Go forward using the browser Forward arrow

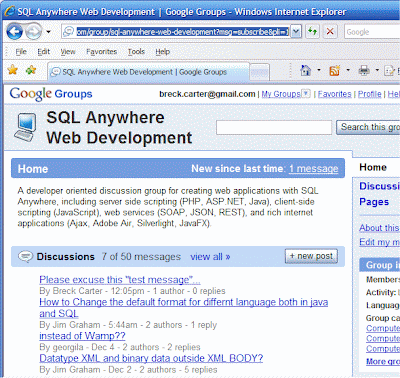[33, 32]
